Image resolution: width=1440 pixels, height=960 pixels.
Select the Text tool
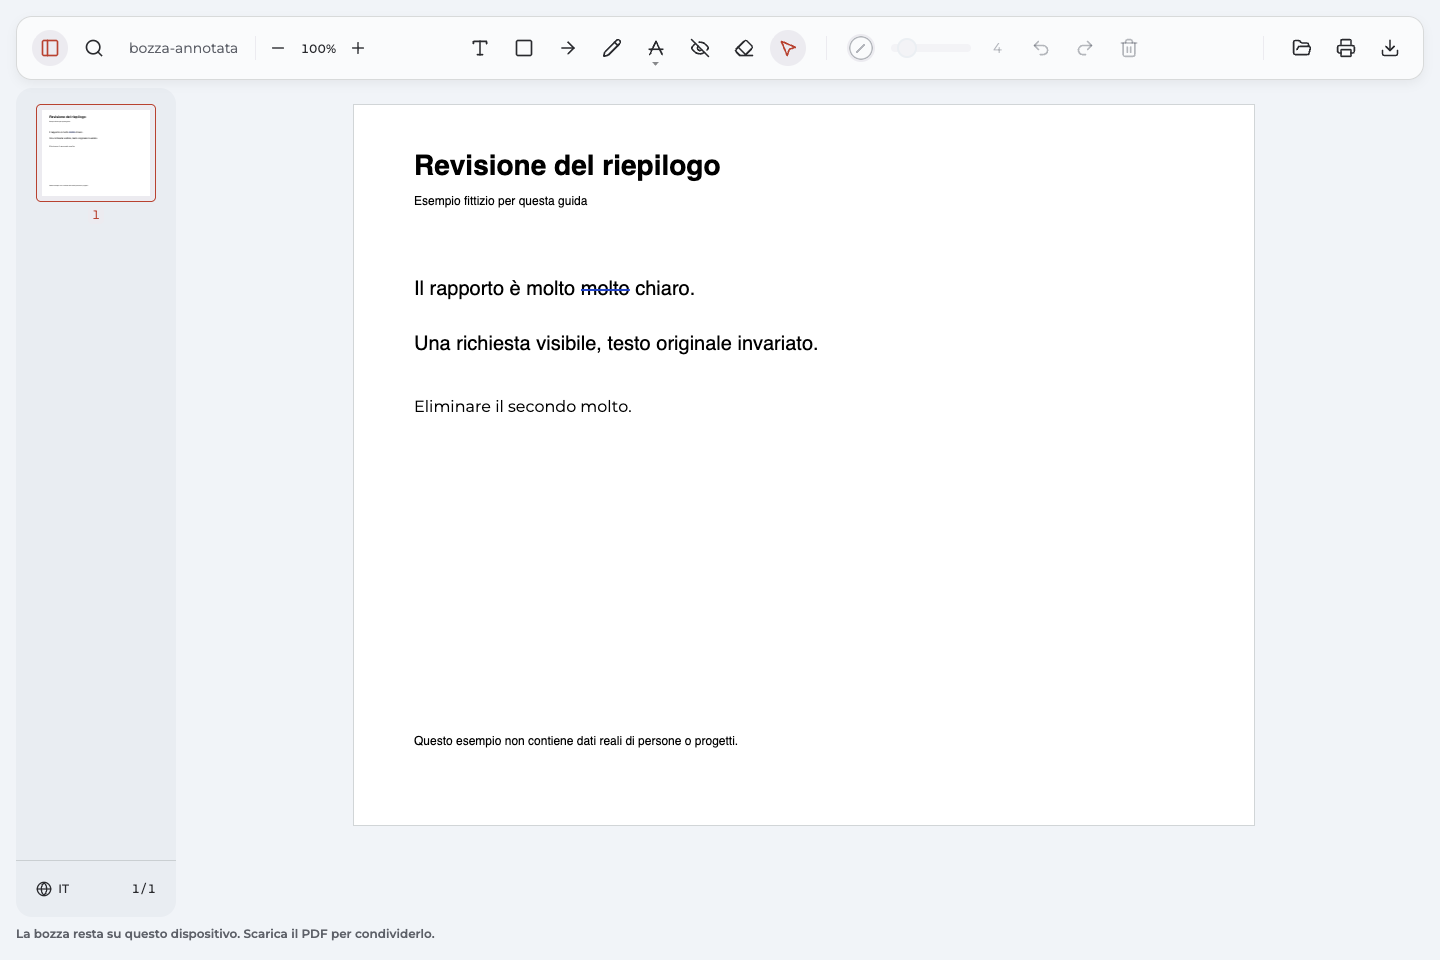pos(480,48)
